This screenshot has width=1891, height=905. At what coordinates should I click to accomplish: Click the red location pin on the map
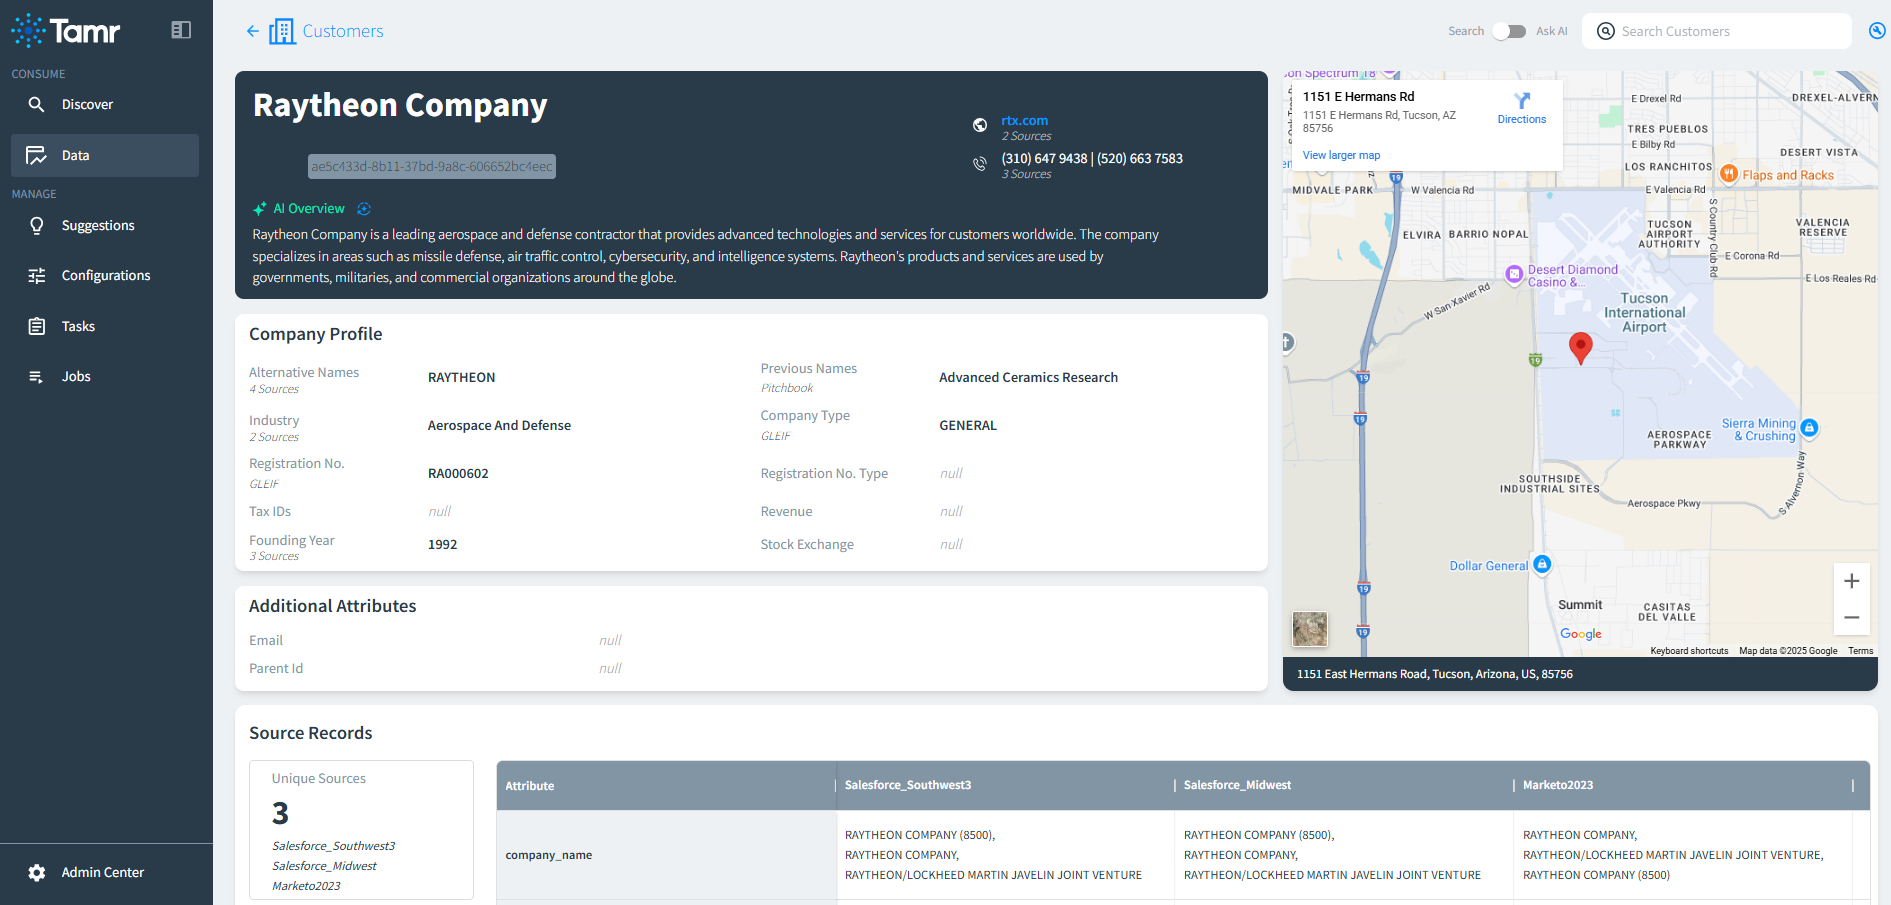tap(1581, 348)
